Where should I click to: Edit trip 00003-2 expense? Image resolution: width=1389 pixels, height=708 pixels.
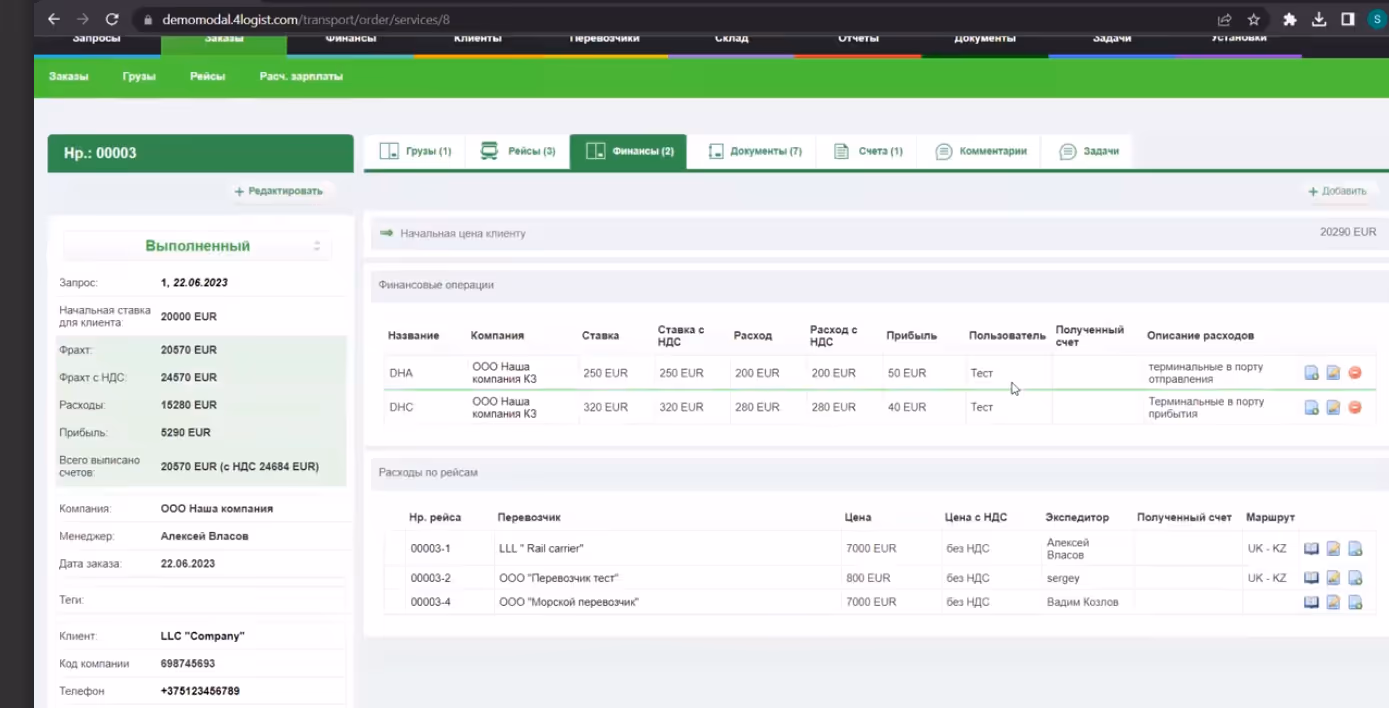pos(1333,578)
